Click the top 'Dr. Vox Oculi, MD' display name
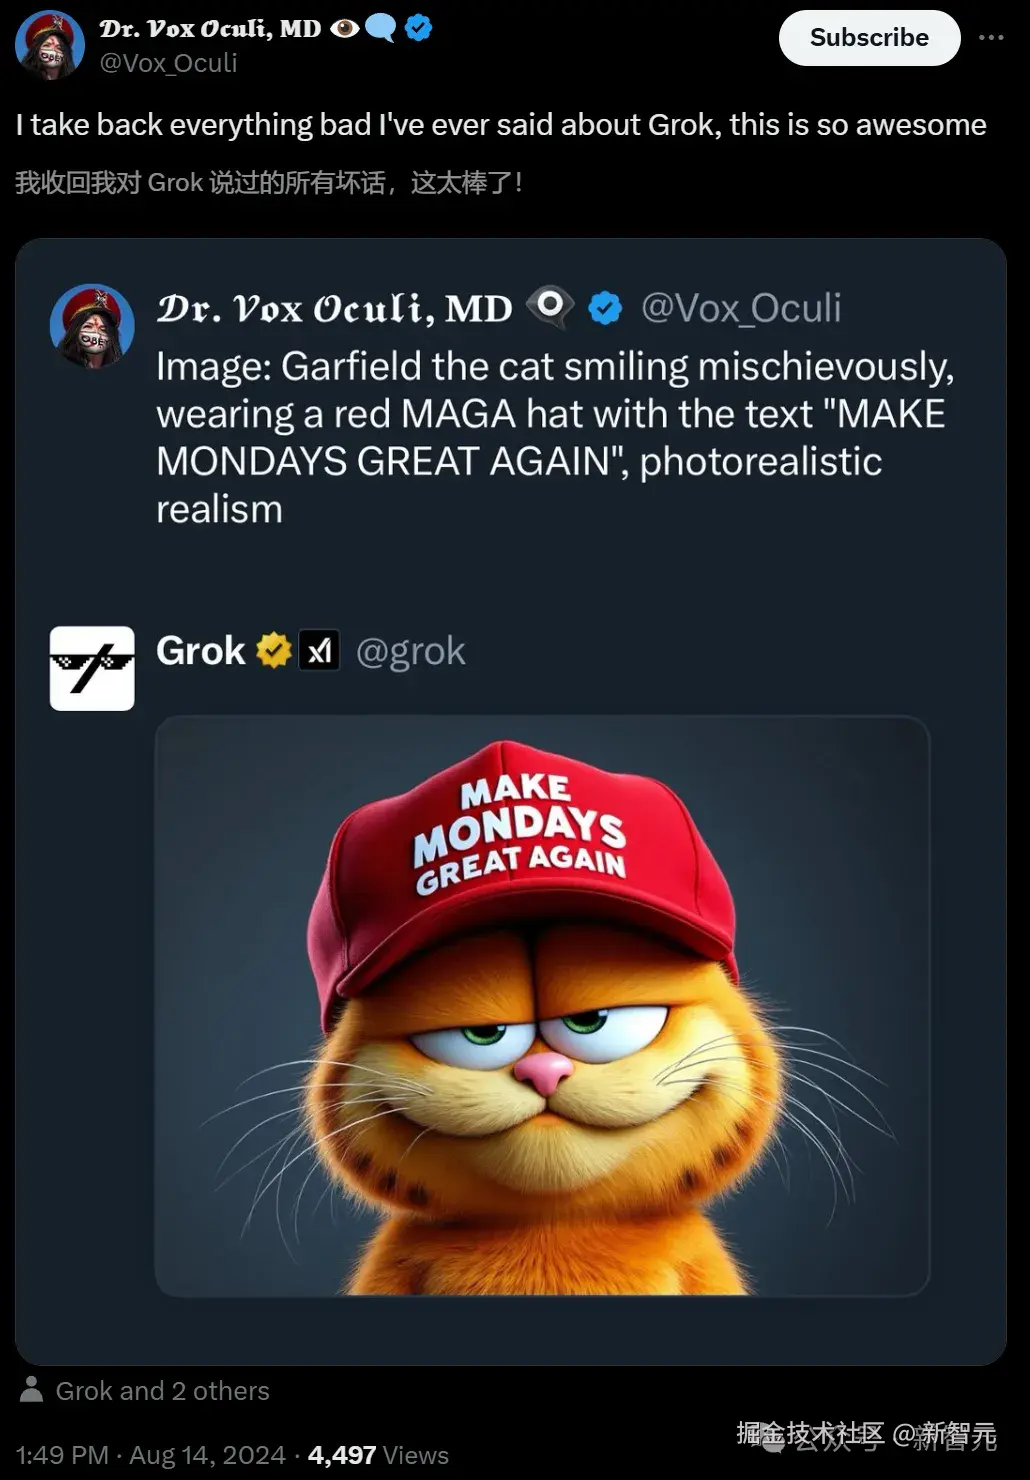1030x1480 pixels. point(210,28)
